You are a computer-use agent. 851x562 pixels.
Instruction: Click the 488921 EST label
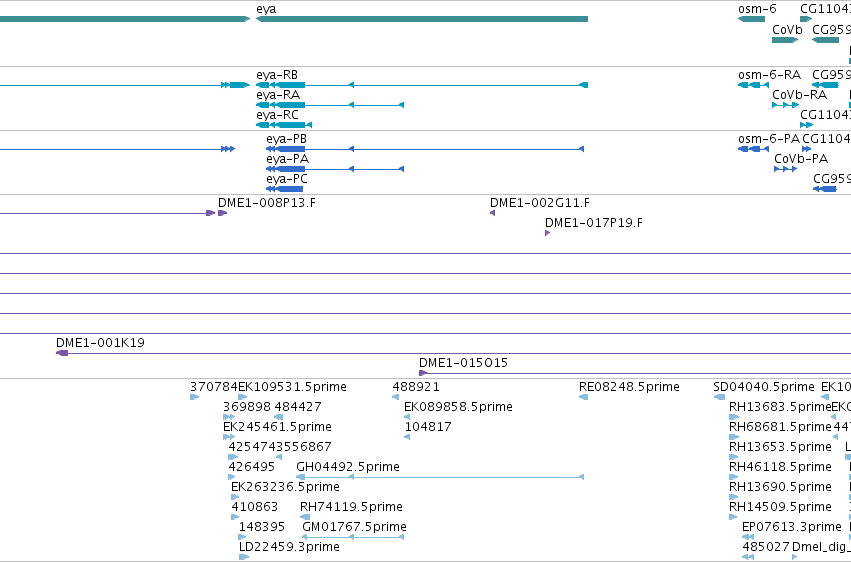[416, 387]
